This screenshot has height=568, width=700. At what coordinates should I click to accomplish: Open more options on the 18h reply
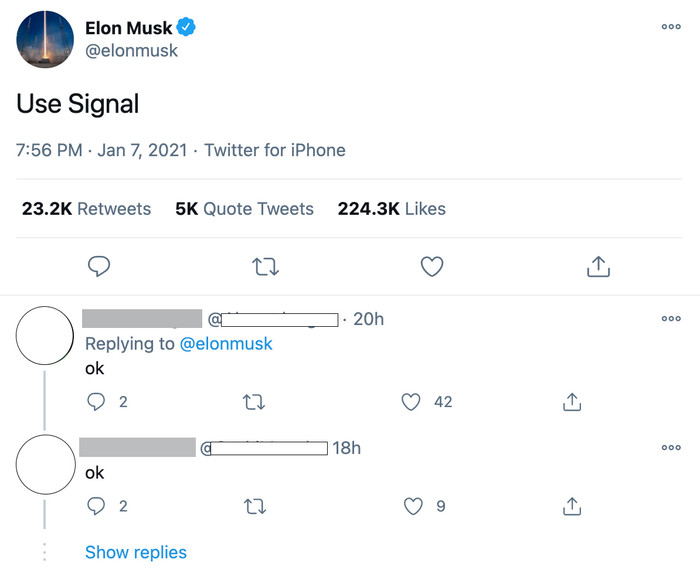tap(671, 447)
